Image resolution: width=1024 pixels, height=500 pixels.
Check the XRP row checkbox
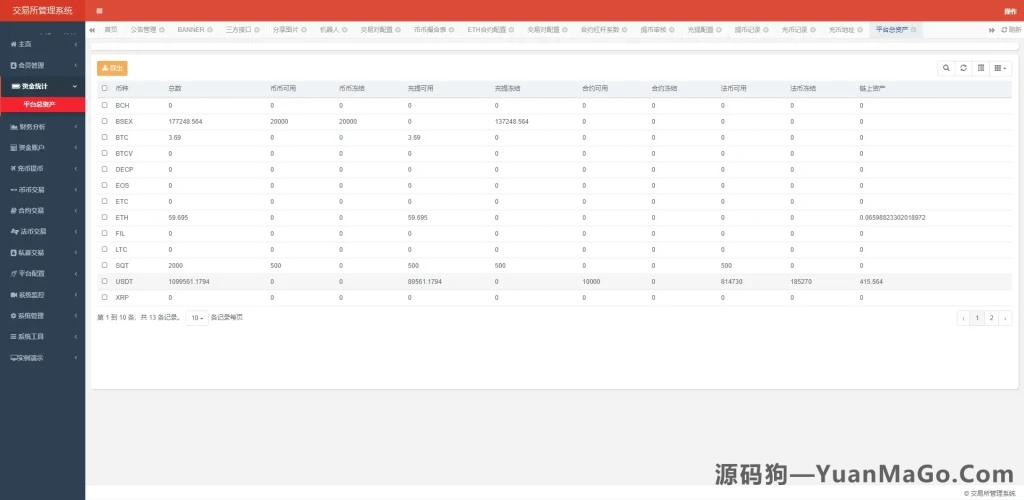104,298
